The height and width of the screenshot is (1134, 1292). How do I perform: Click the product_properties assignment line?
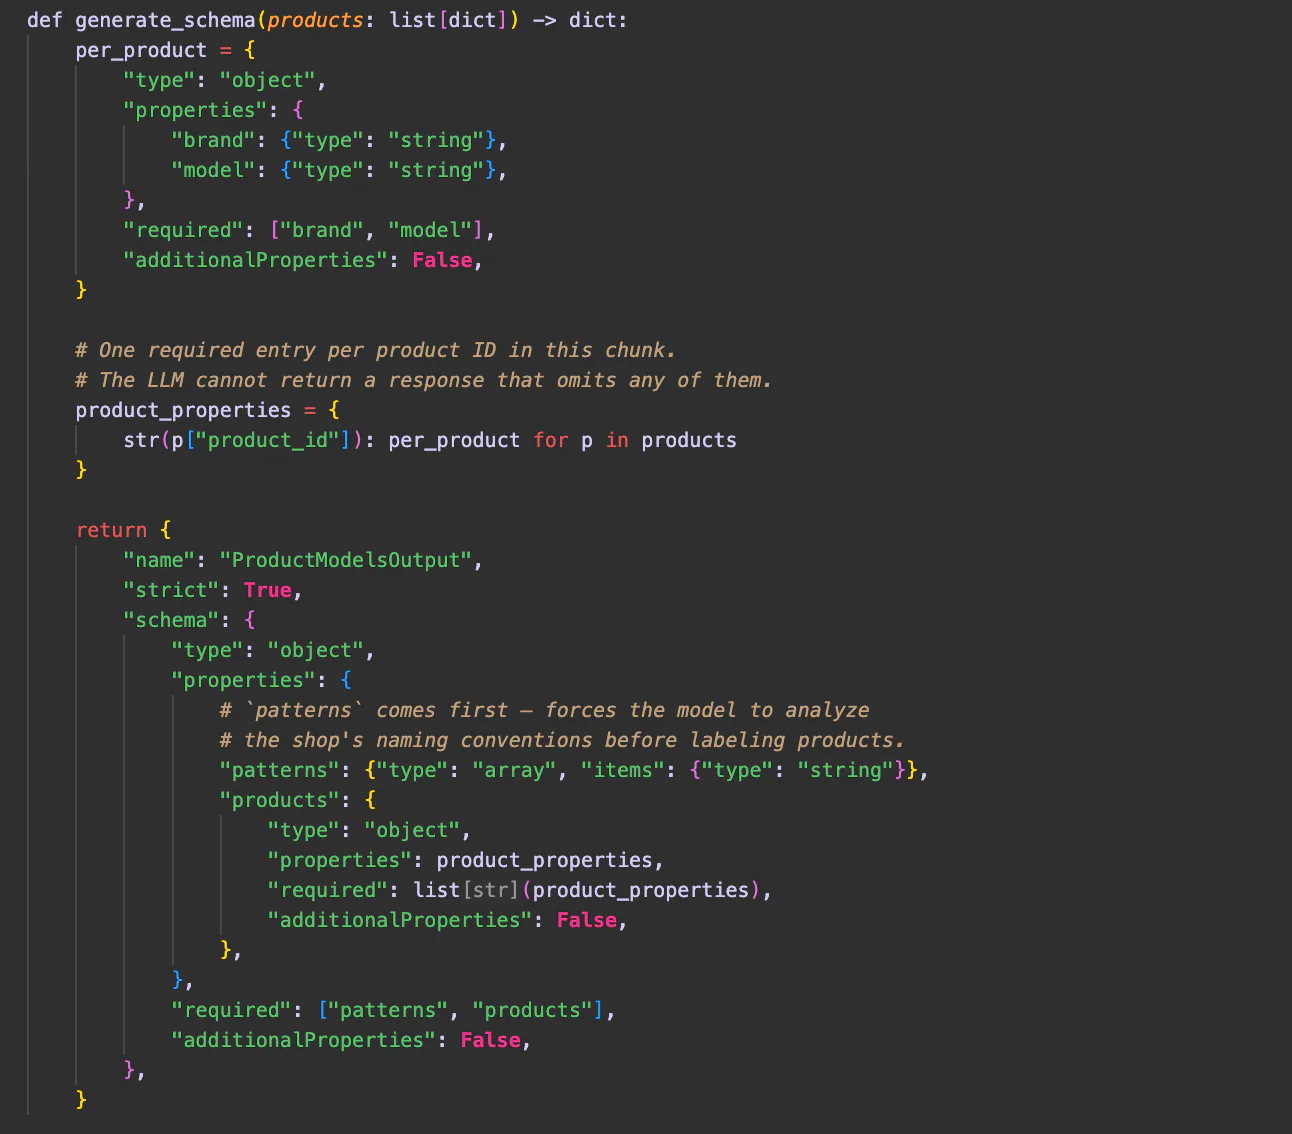pyautogui.click(x=207, y=410)
